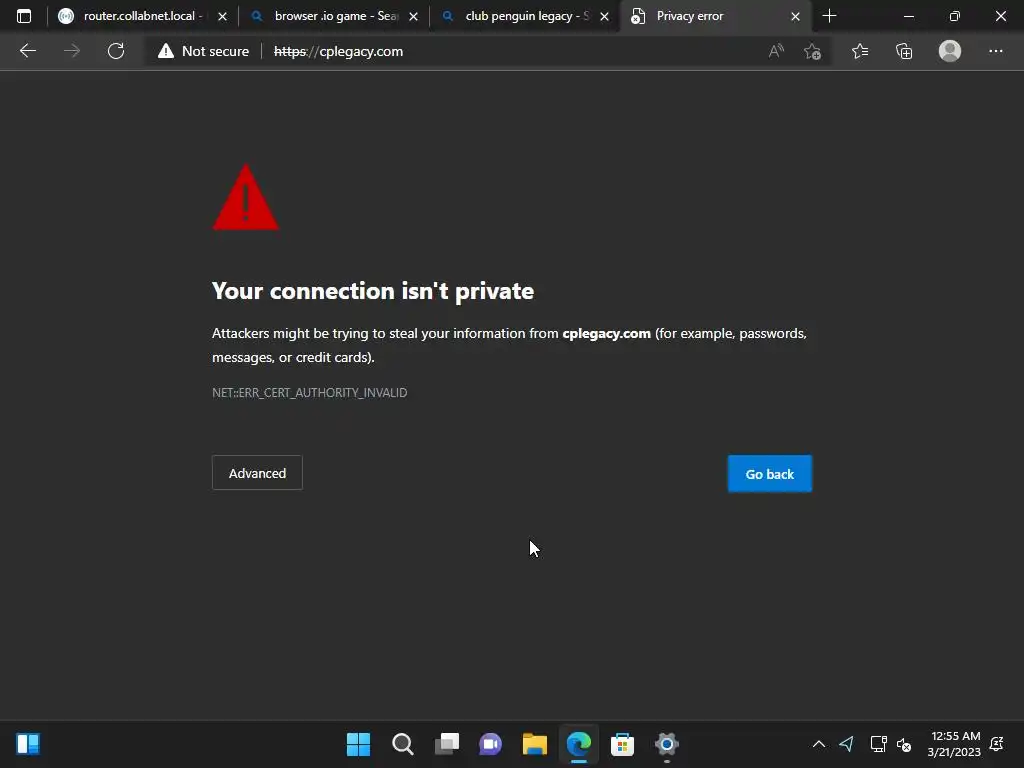Click the forward navigation arrow
Screen dimensions: 1024x768
click(72, 51)
